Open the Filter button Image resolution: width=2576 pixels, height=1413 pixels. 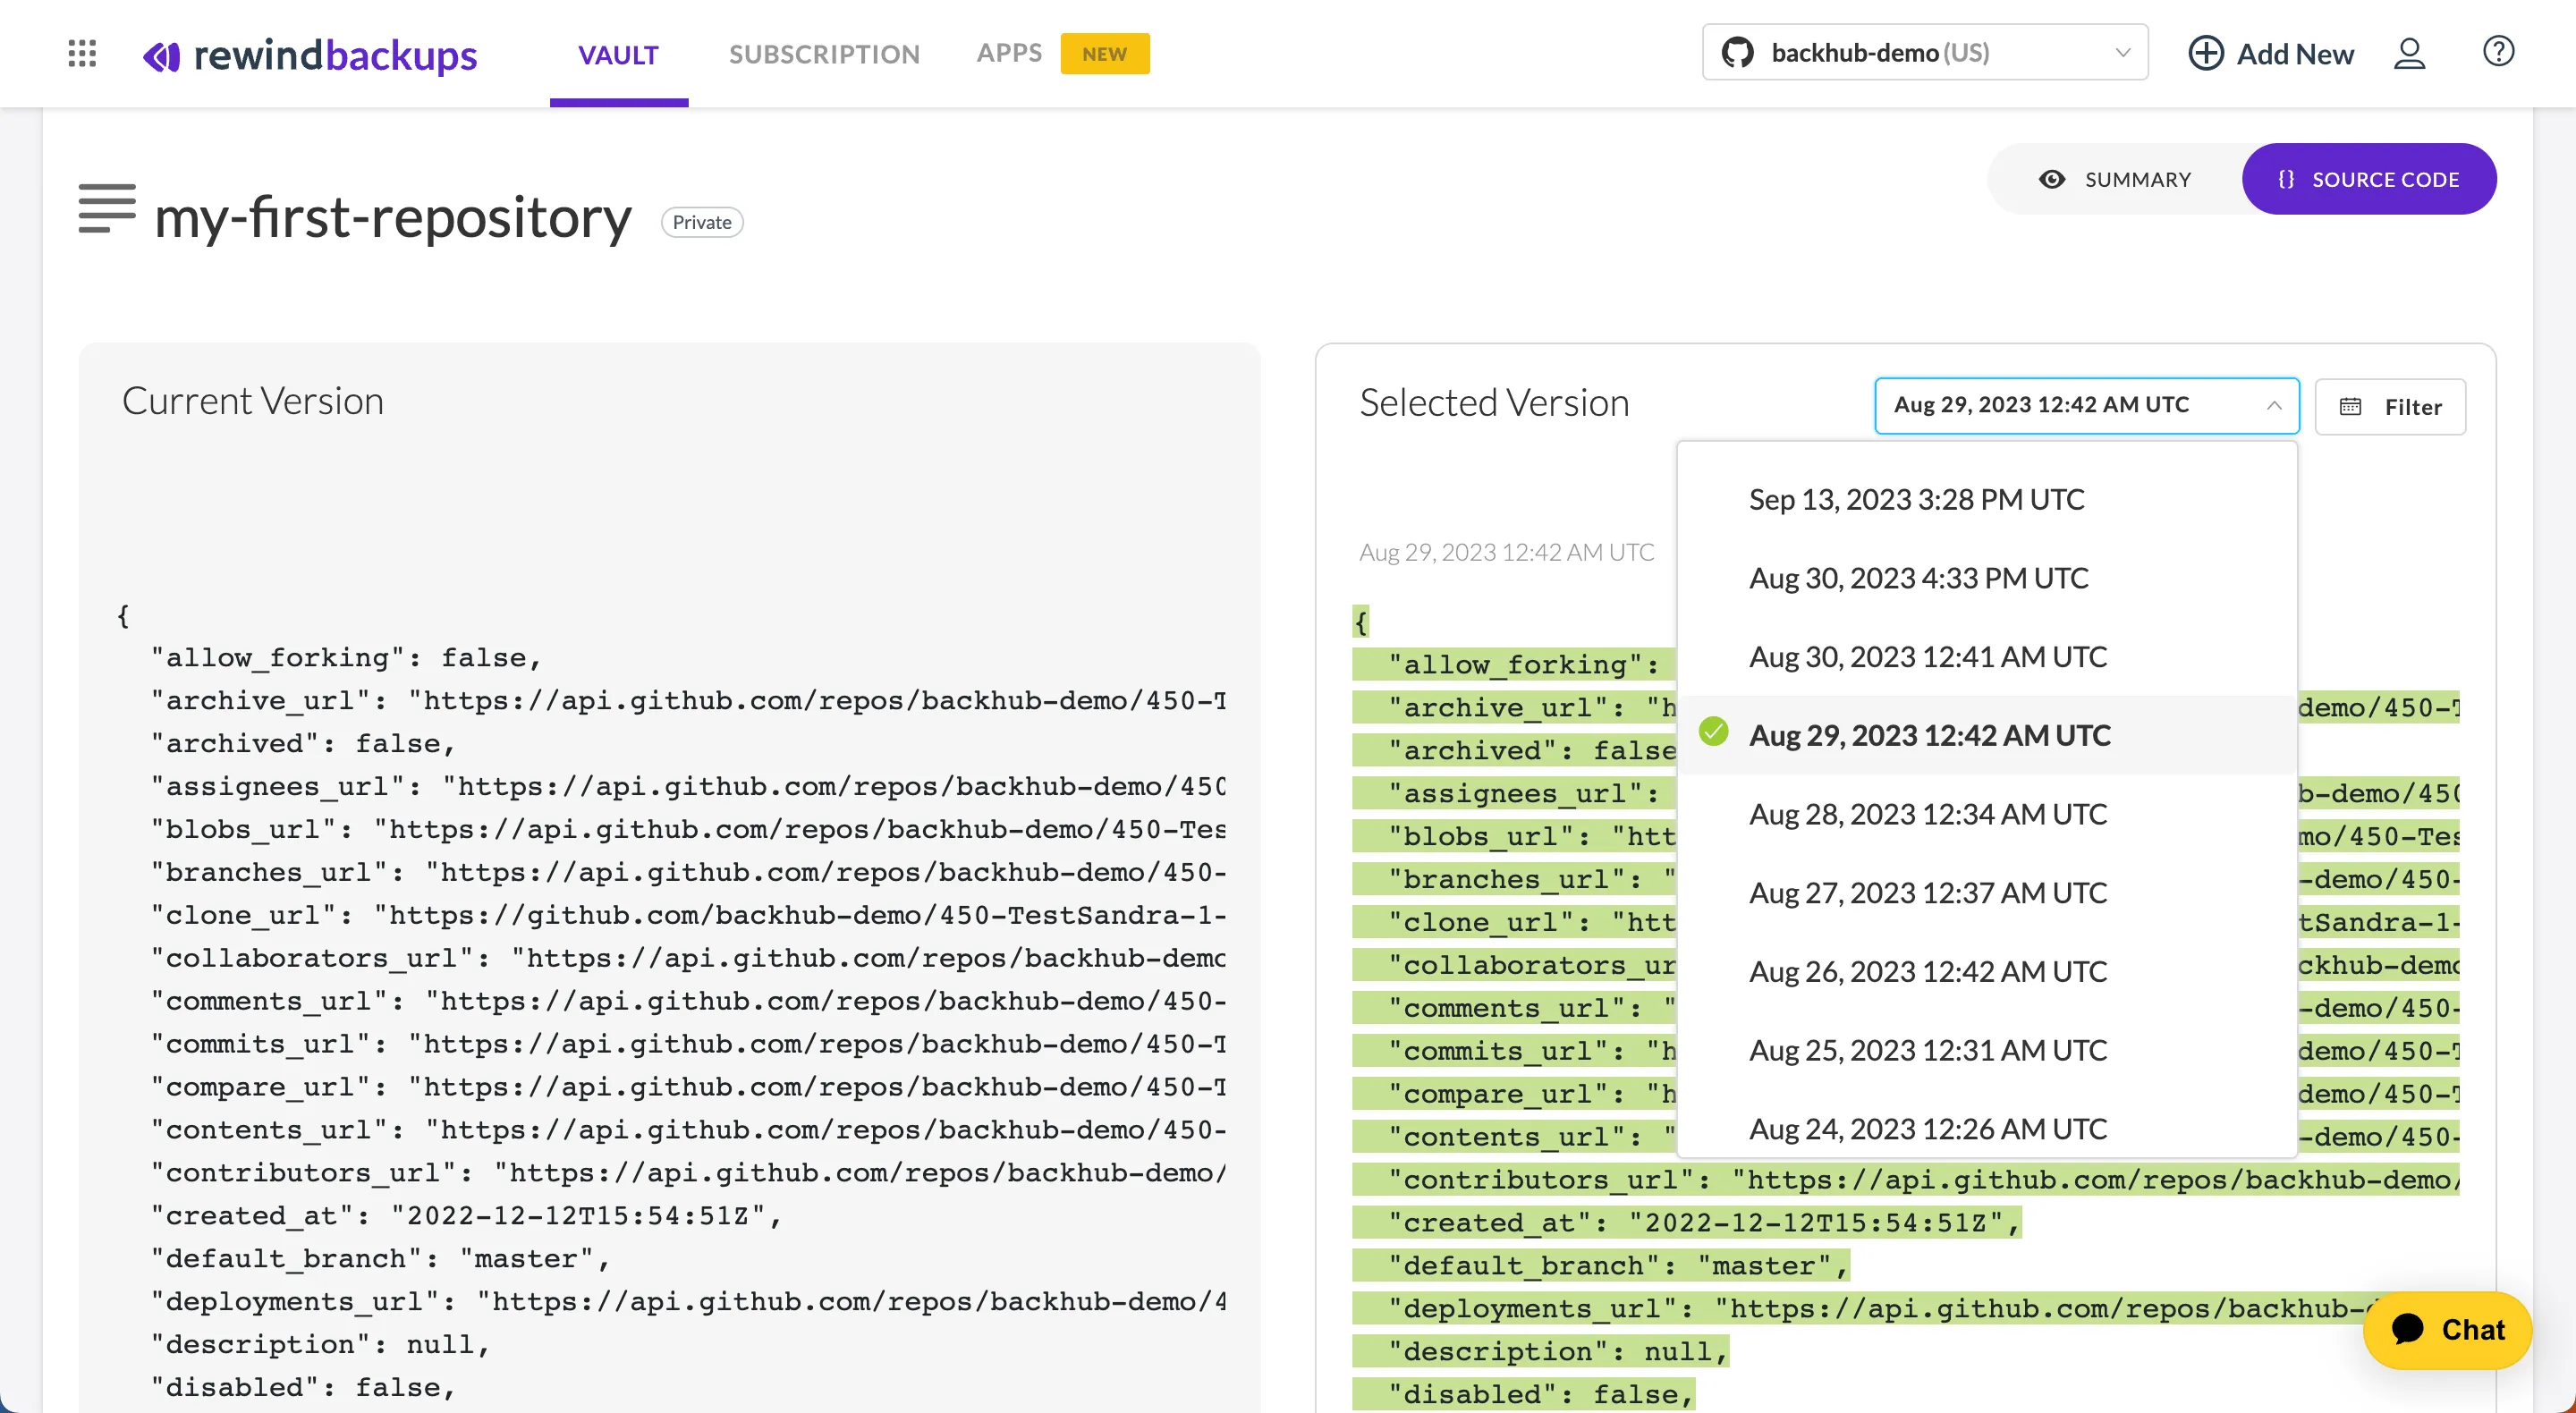click(x=2390, y=407)
